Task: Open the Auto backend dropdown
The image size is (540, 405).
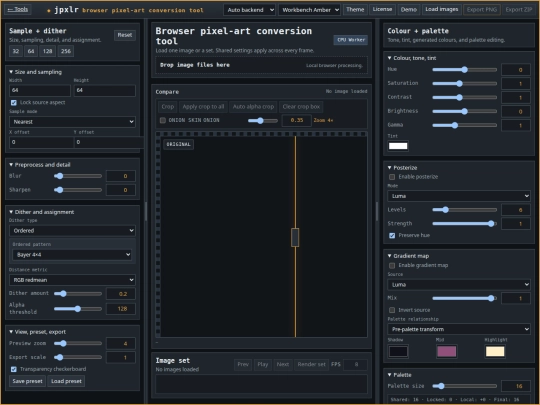Action: [x=249, y=10]
